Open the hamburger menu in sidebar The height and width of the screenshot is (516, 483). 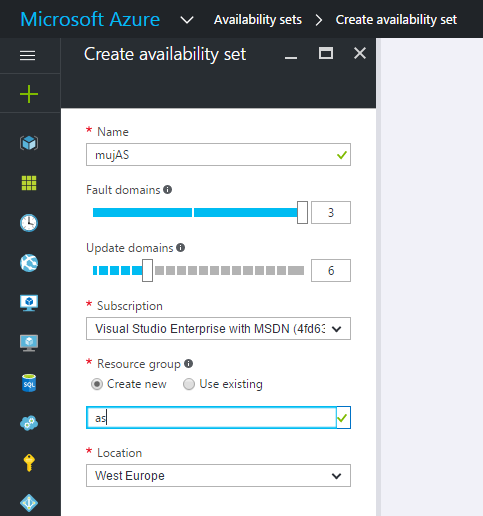tap(28, 55)
